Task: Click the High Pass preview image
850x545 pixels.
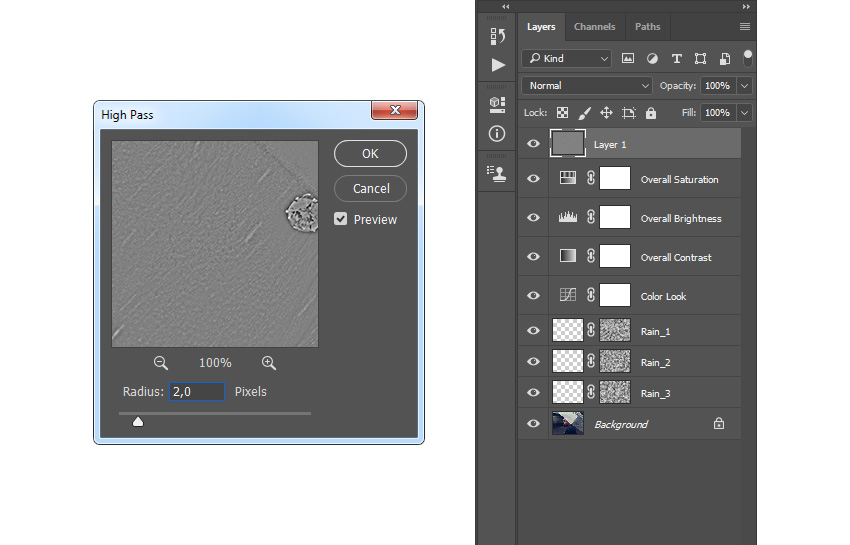Action: point(215,244)
